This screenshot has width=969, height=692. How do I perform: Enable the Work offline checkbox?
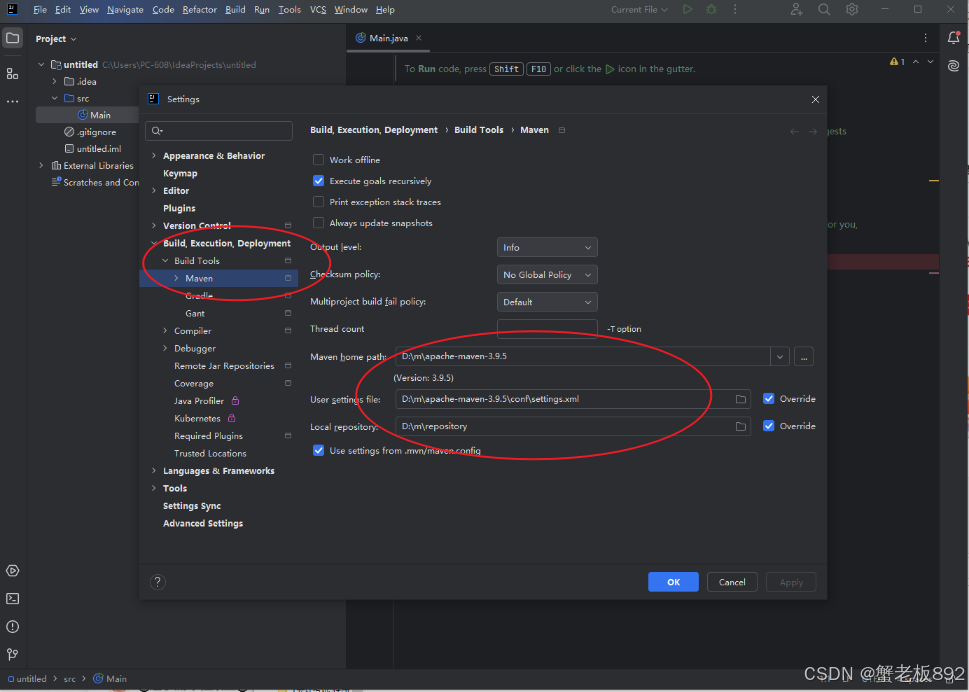coord(318,159)
